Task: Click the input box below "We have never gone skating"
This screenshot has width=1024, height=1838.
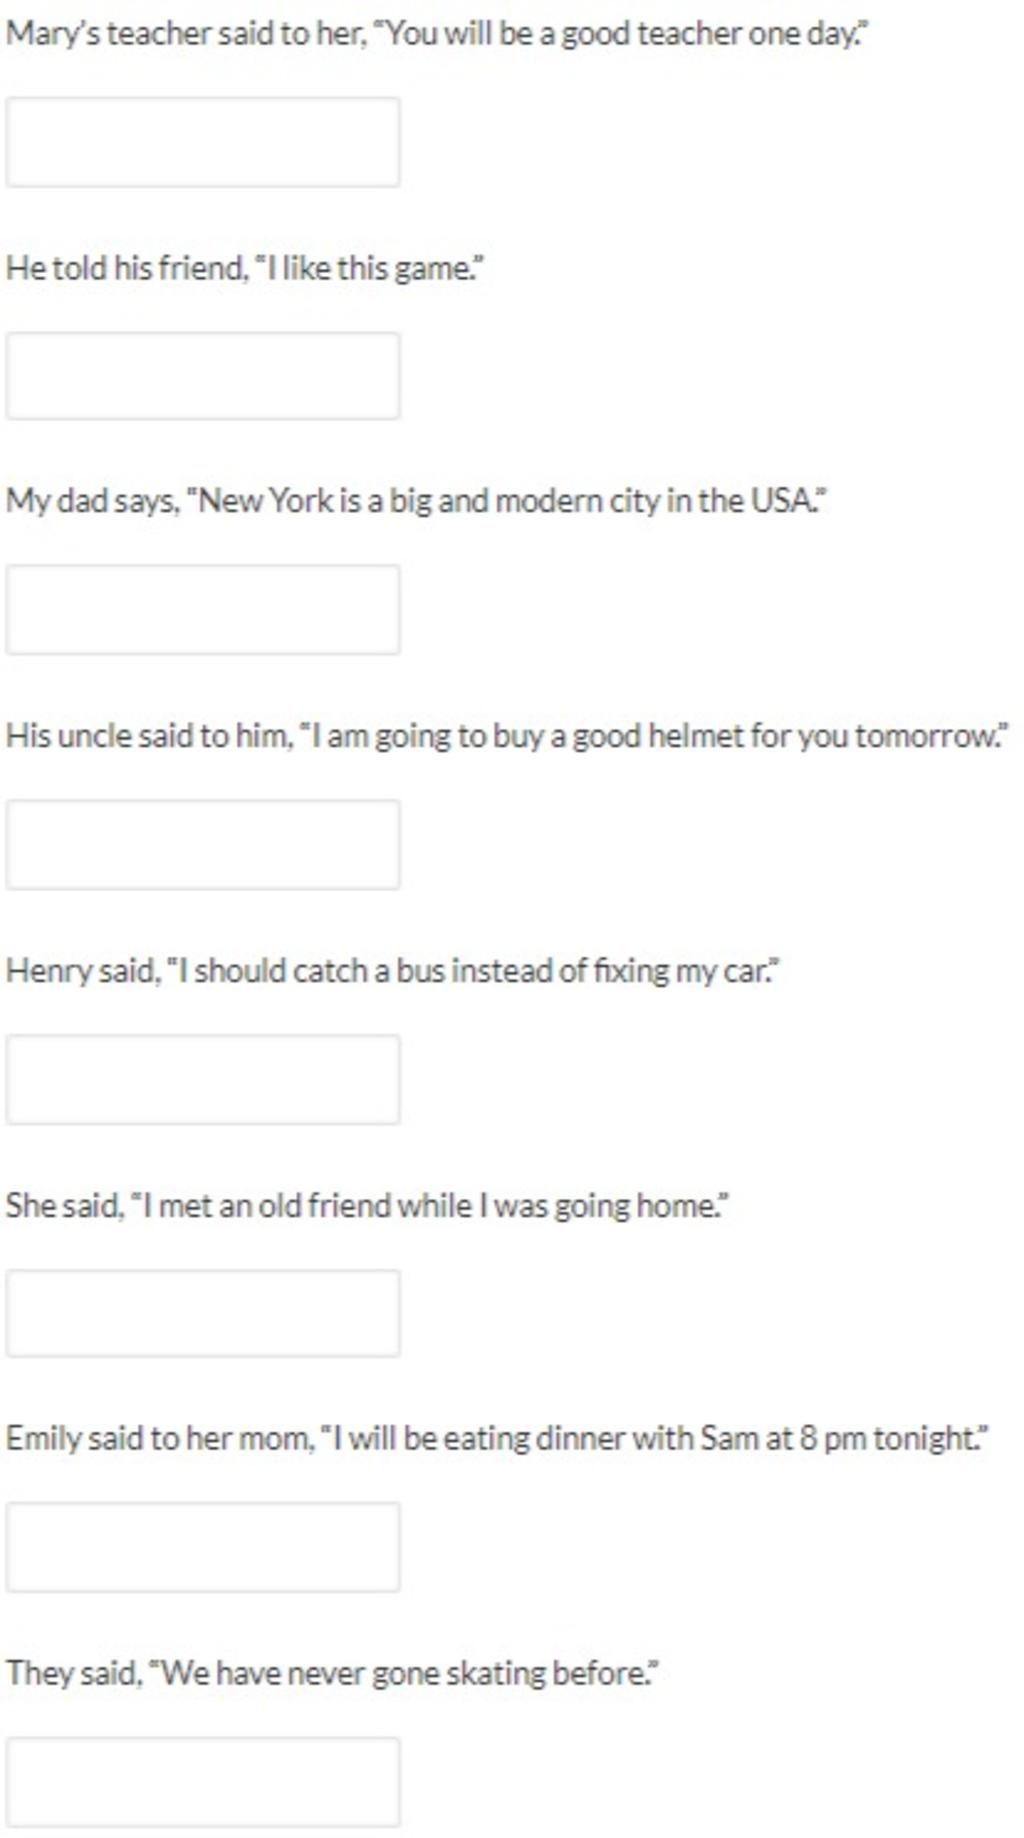Action: [x=203, y=1782]
